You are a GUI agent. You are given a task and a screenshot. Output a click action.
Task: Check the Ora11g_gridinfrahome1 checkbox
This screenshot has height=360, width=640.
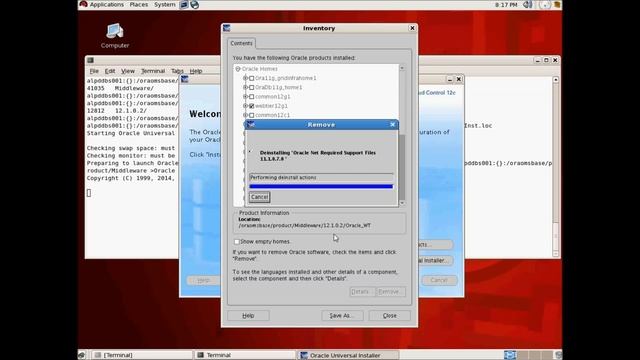coord(251,78)
